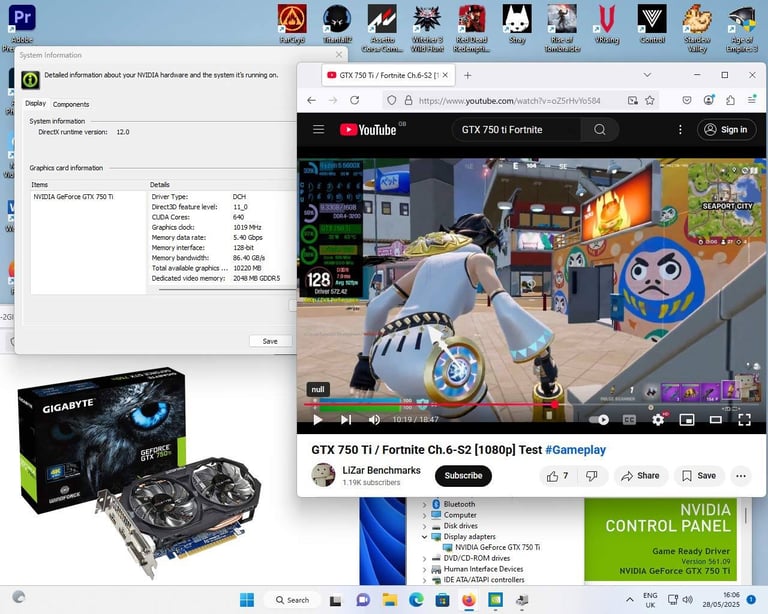
Task: Toggle YouTube autoplay switch
Action: click(x=599, y=420)
